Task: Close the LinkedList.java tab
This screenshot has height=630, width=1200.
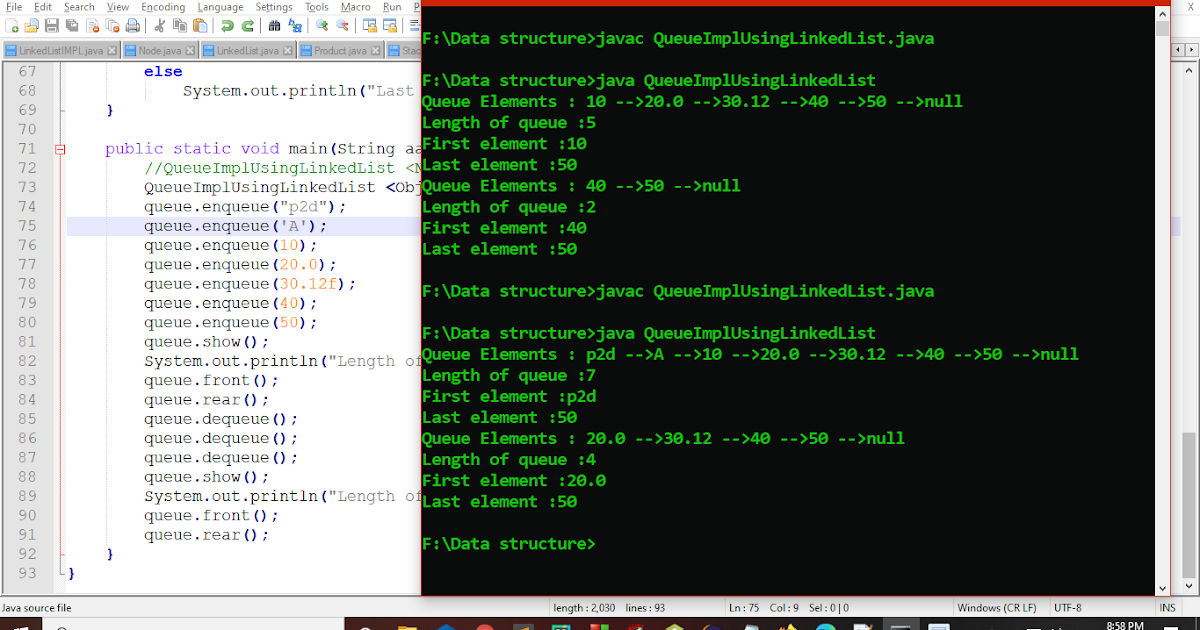Action: 287,49
